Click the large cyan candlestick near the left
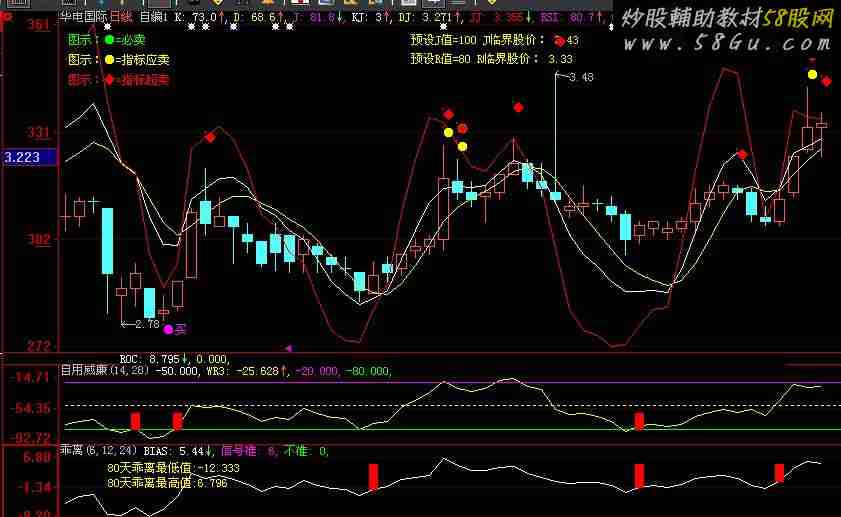 coord(107,241)
